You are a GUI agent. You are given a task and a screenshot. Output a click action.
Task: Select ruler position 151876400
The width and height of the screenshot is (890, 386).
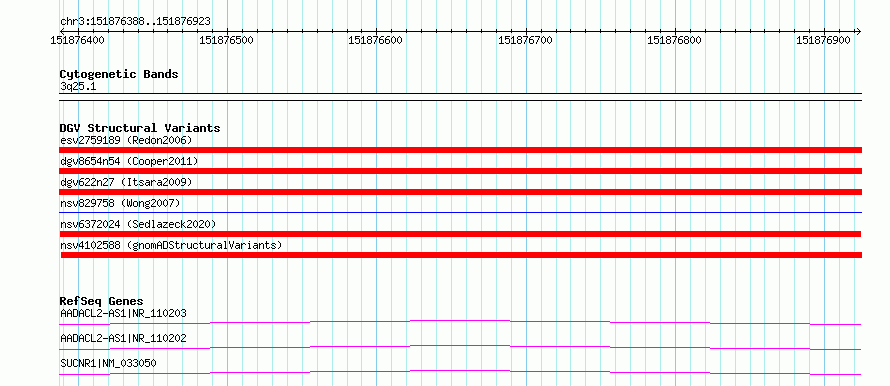[x=77, y=40]
